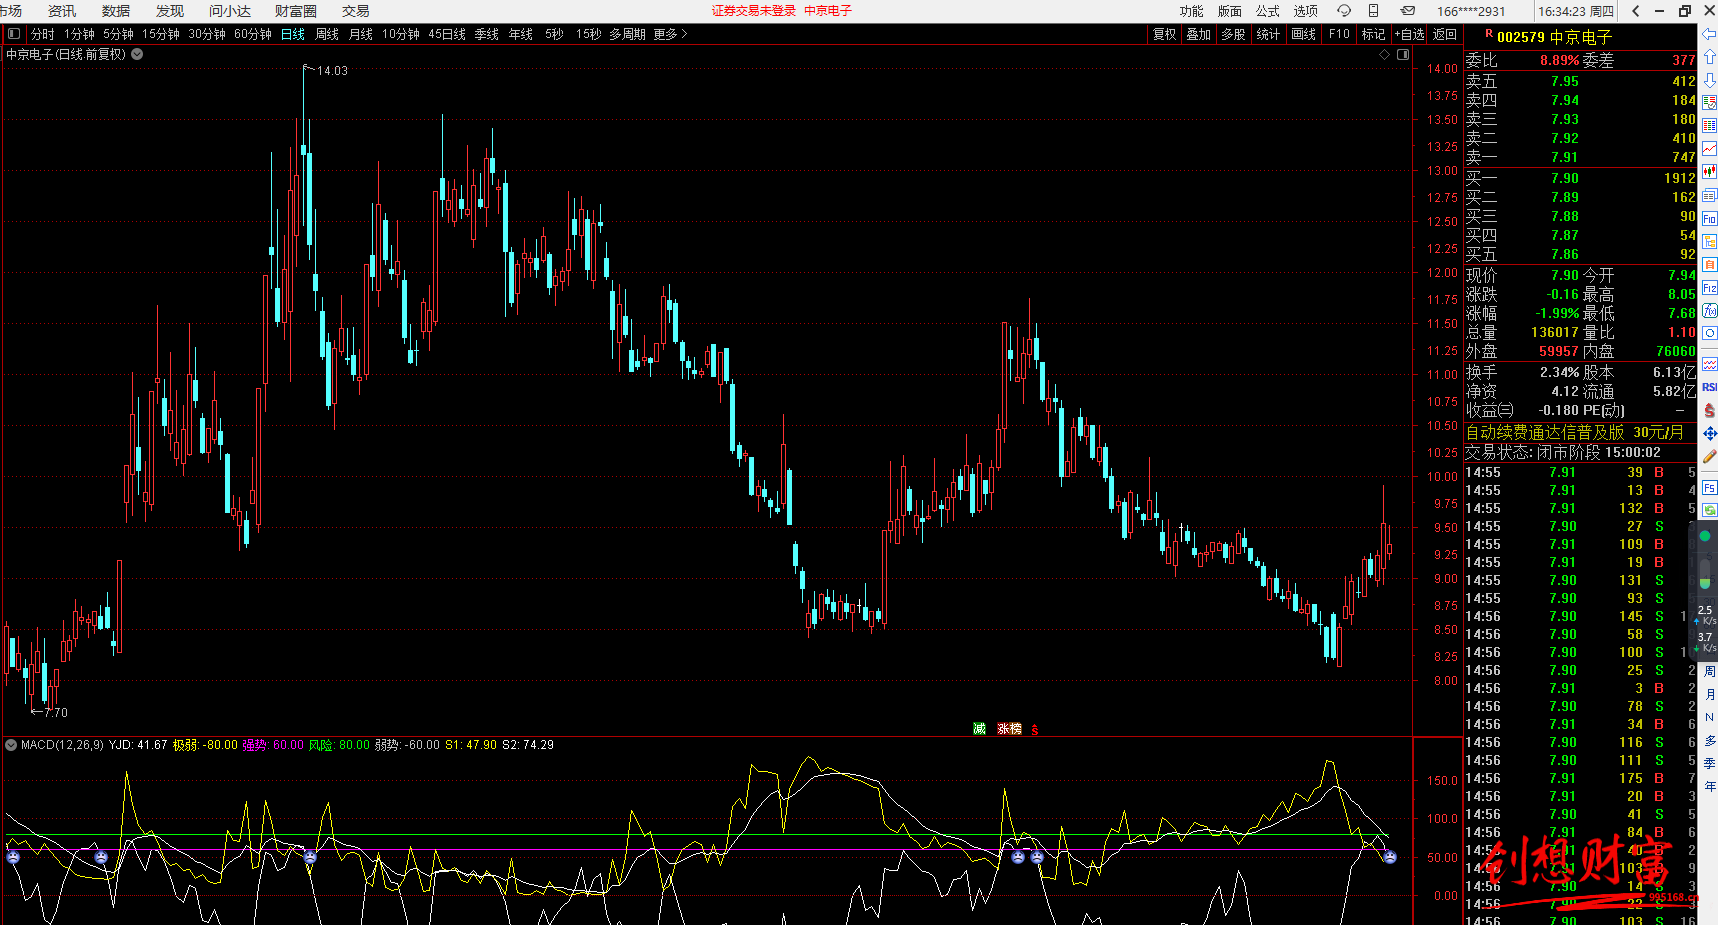
Task: Click the F10 toolbar button
Action: click(x=1339, y=34)
